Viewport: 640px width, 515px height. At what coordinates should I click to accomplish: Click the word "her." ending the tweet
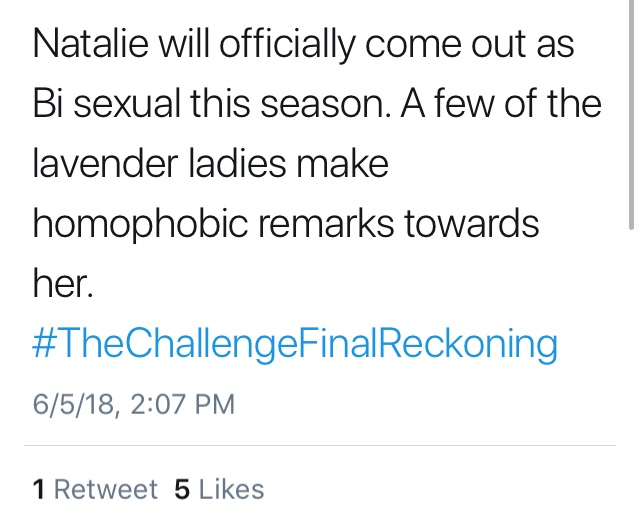pos(63,283)
